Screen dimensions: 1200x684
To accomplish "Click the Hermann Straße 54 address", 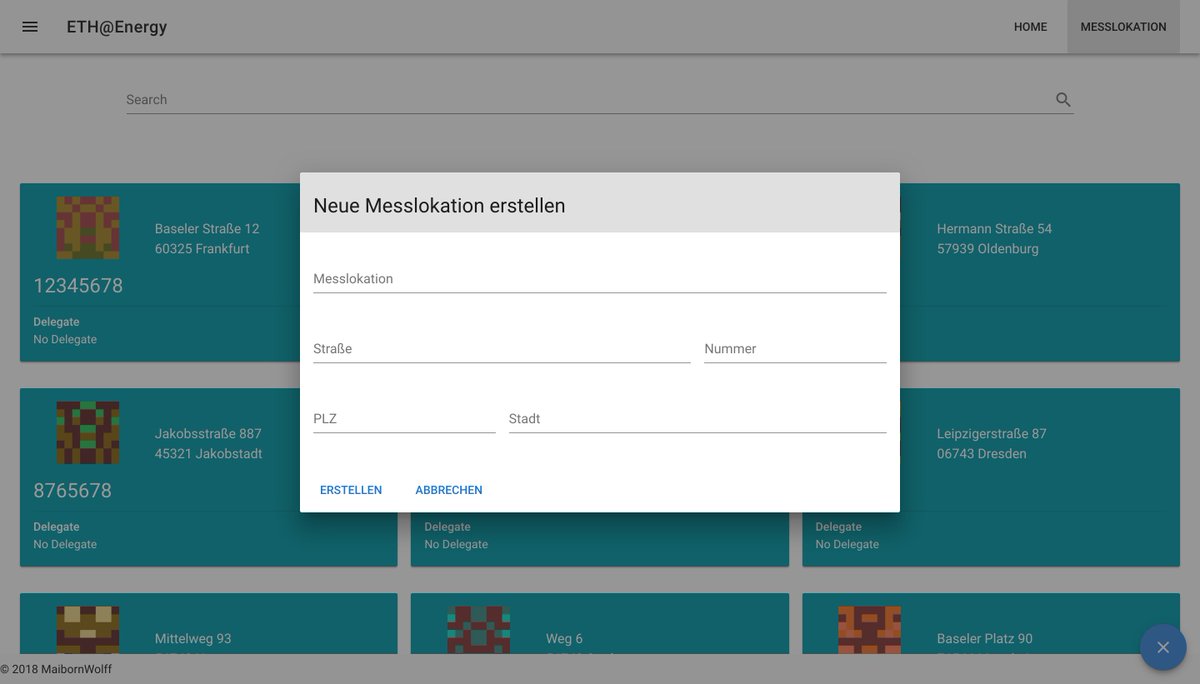I will [x=994, y=229].
